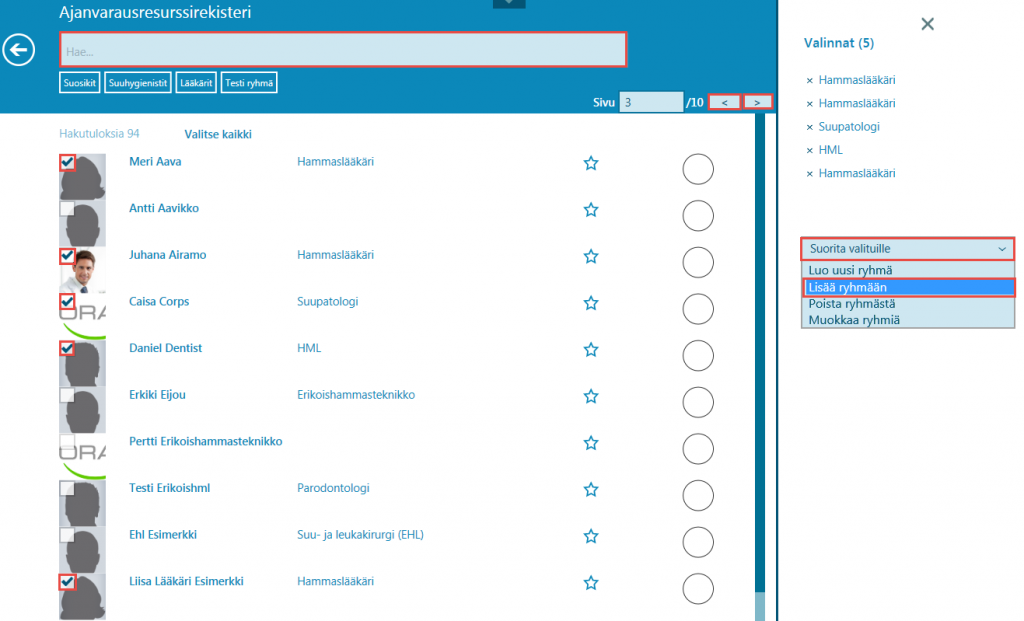
Task: Go to next page with > button
Action: coord(758,102)
